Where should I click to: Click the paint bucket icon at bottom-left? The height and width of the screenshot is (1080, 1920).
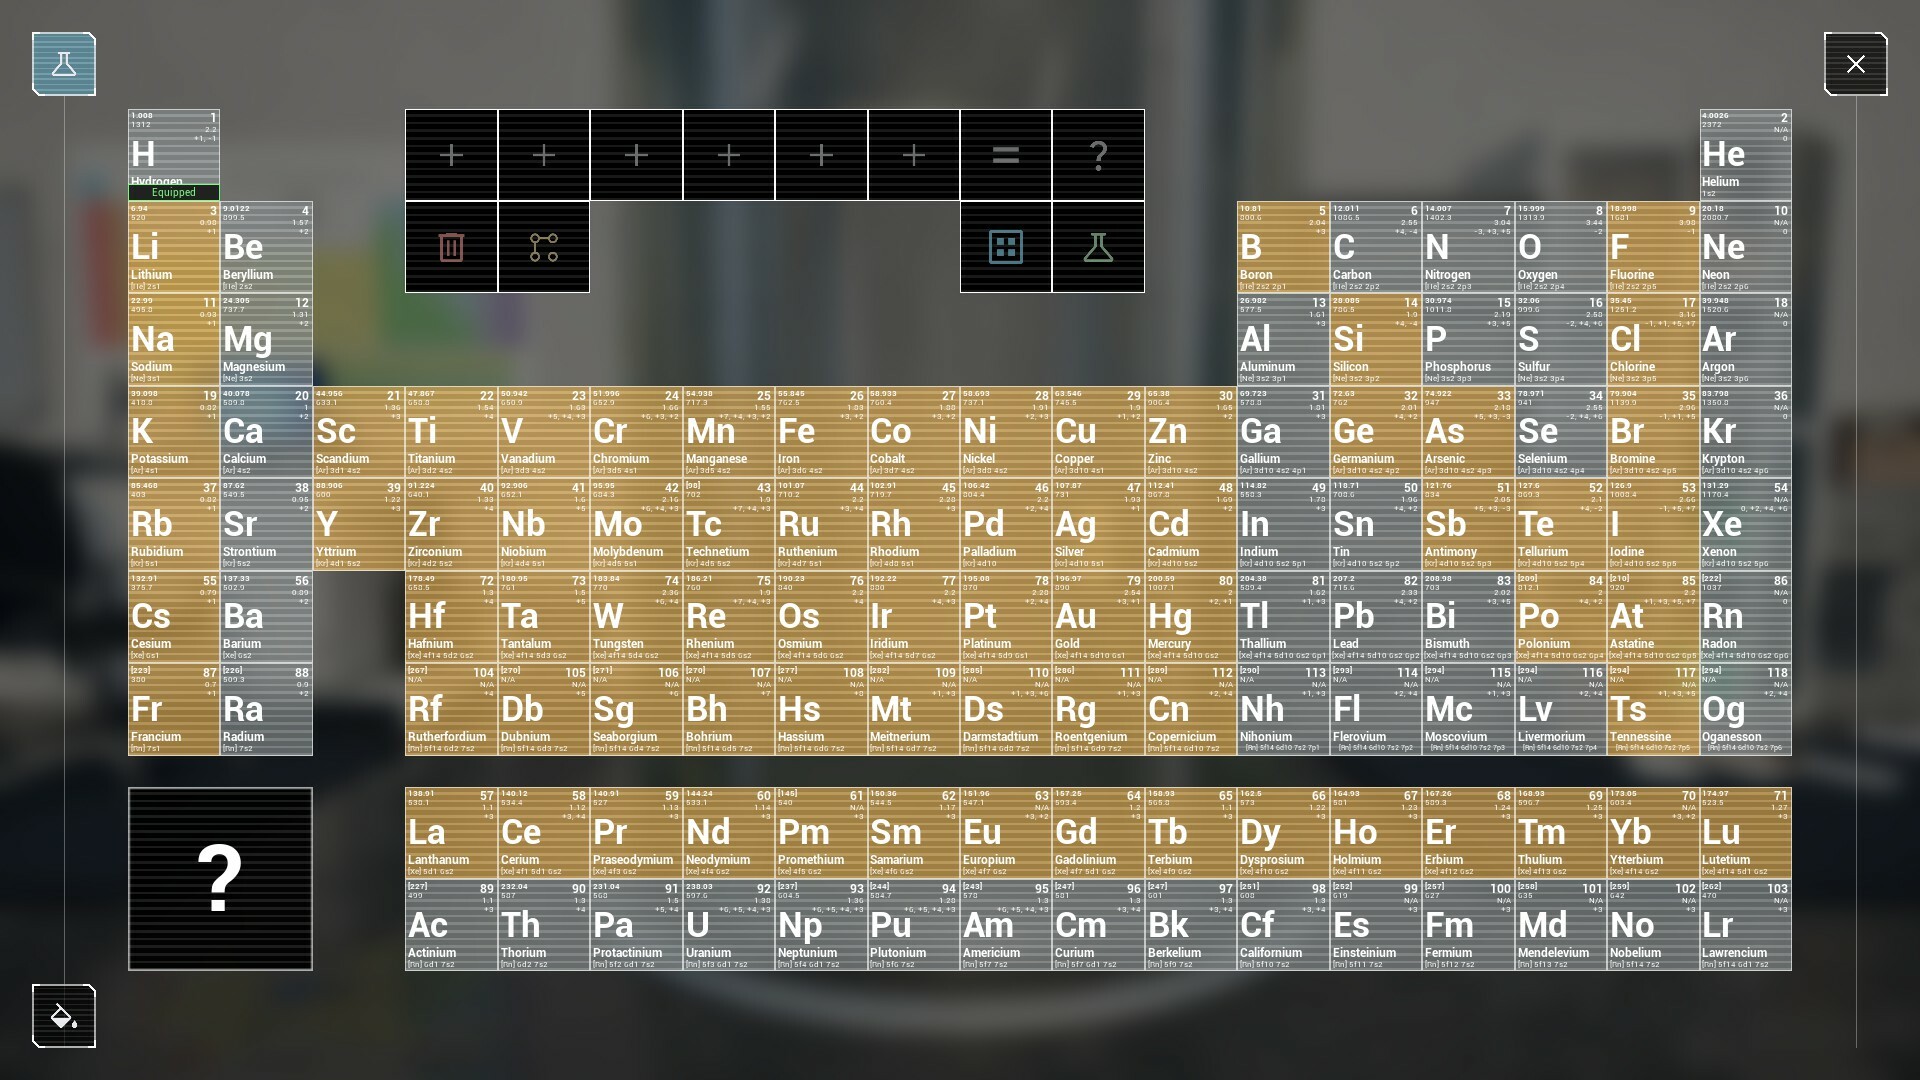[64, 1016]
